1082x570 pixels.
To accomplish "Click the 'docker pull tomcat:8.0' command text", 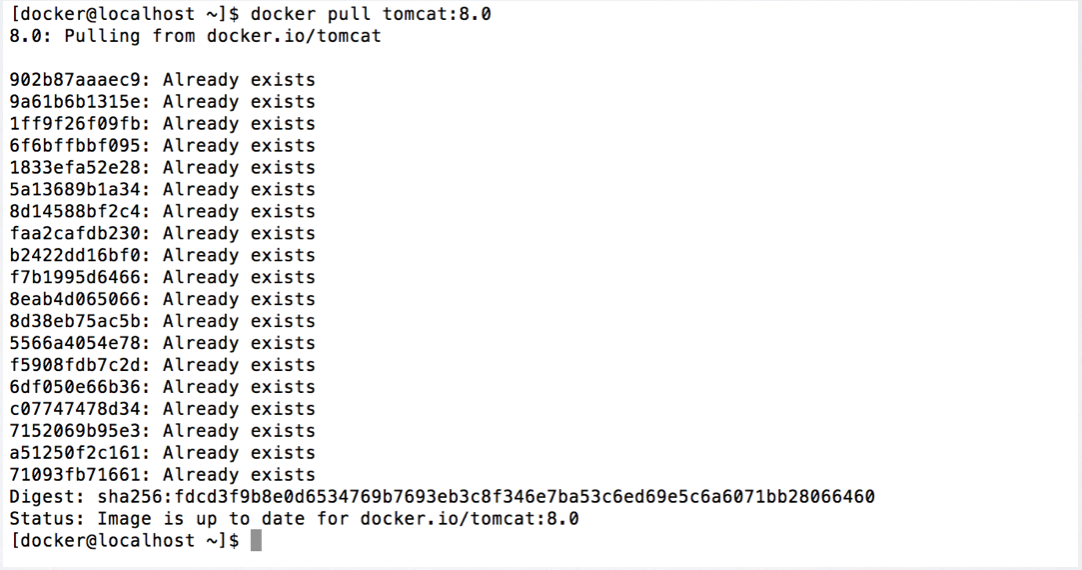I will [371, 14].
